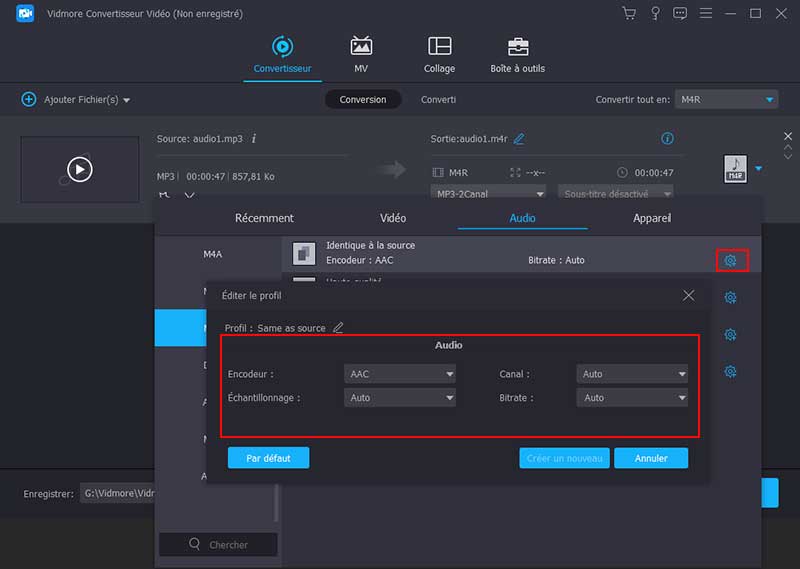The width and height of the screenshot is (800, 569).
Task: Open the Échantillonnage dropdown
Action: pyautogui.click(x=400, y=398)
